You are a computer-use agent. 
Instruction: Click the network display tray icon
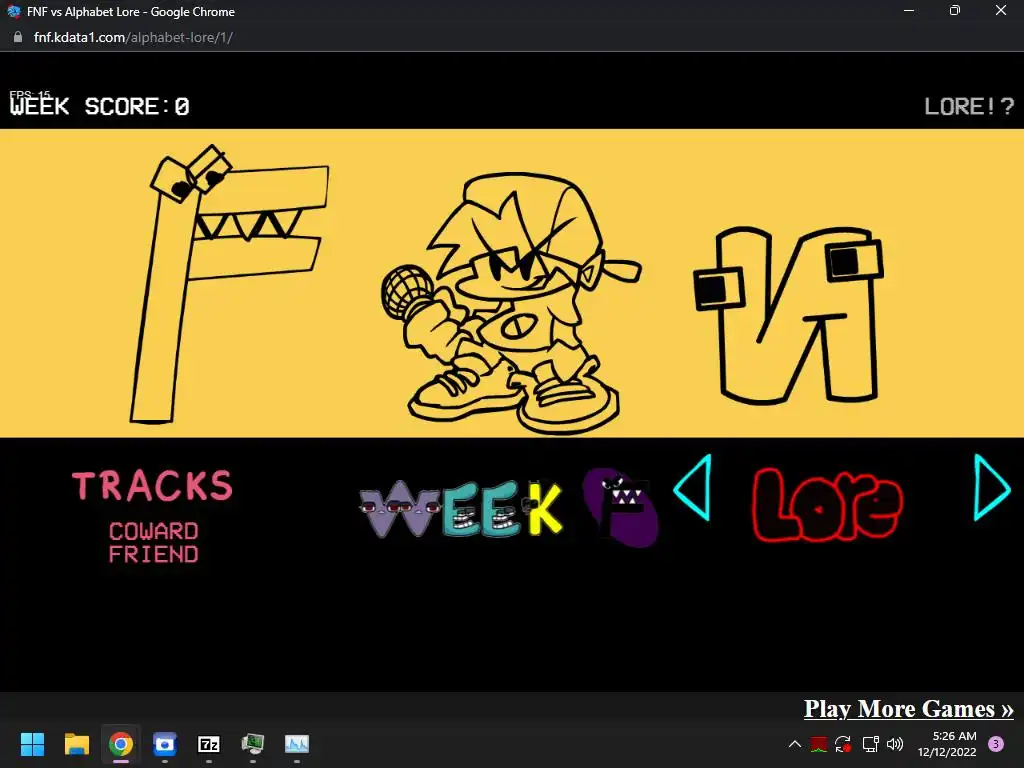pyautogui.click(x=871, y=744)
